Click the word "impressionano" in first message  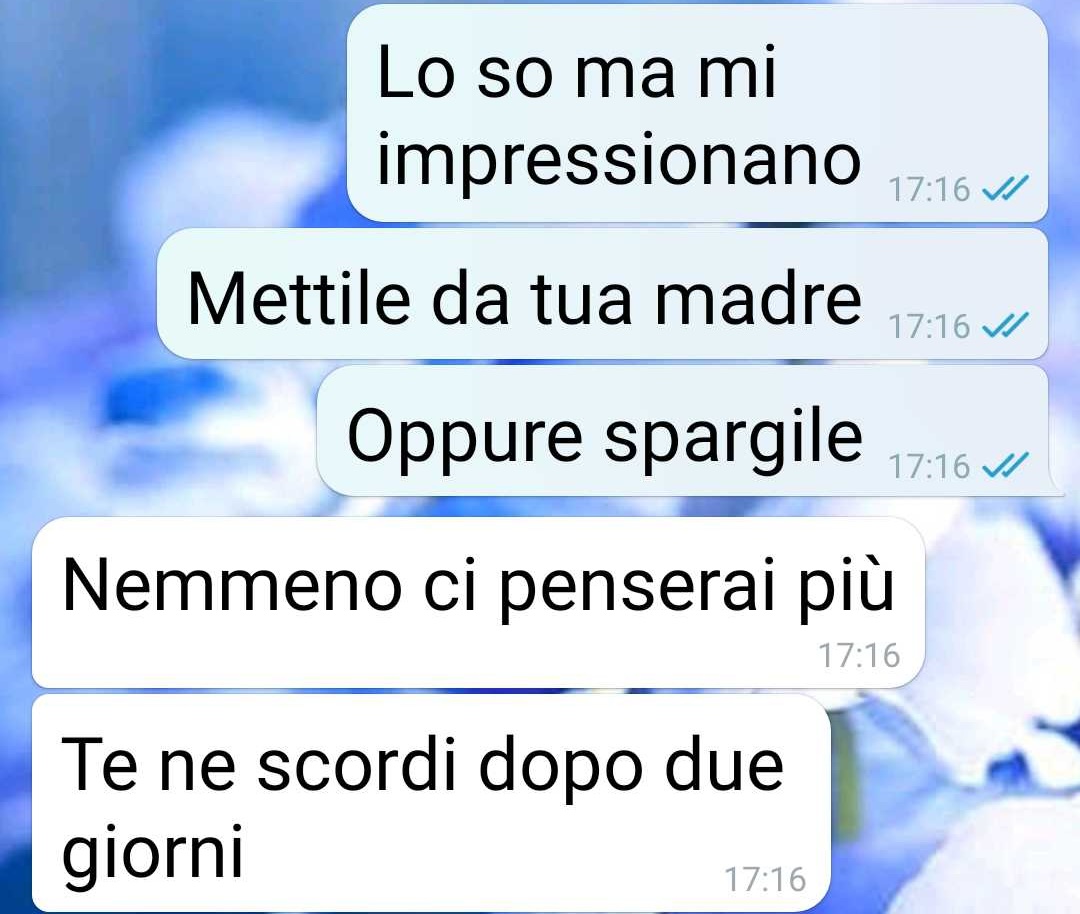pyautogui.click(x=619, y=161)
